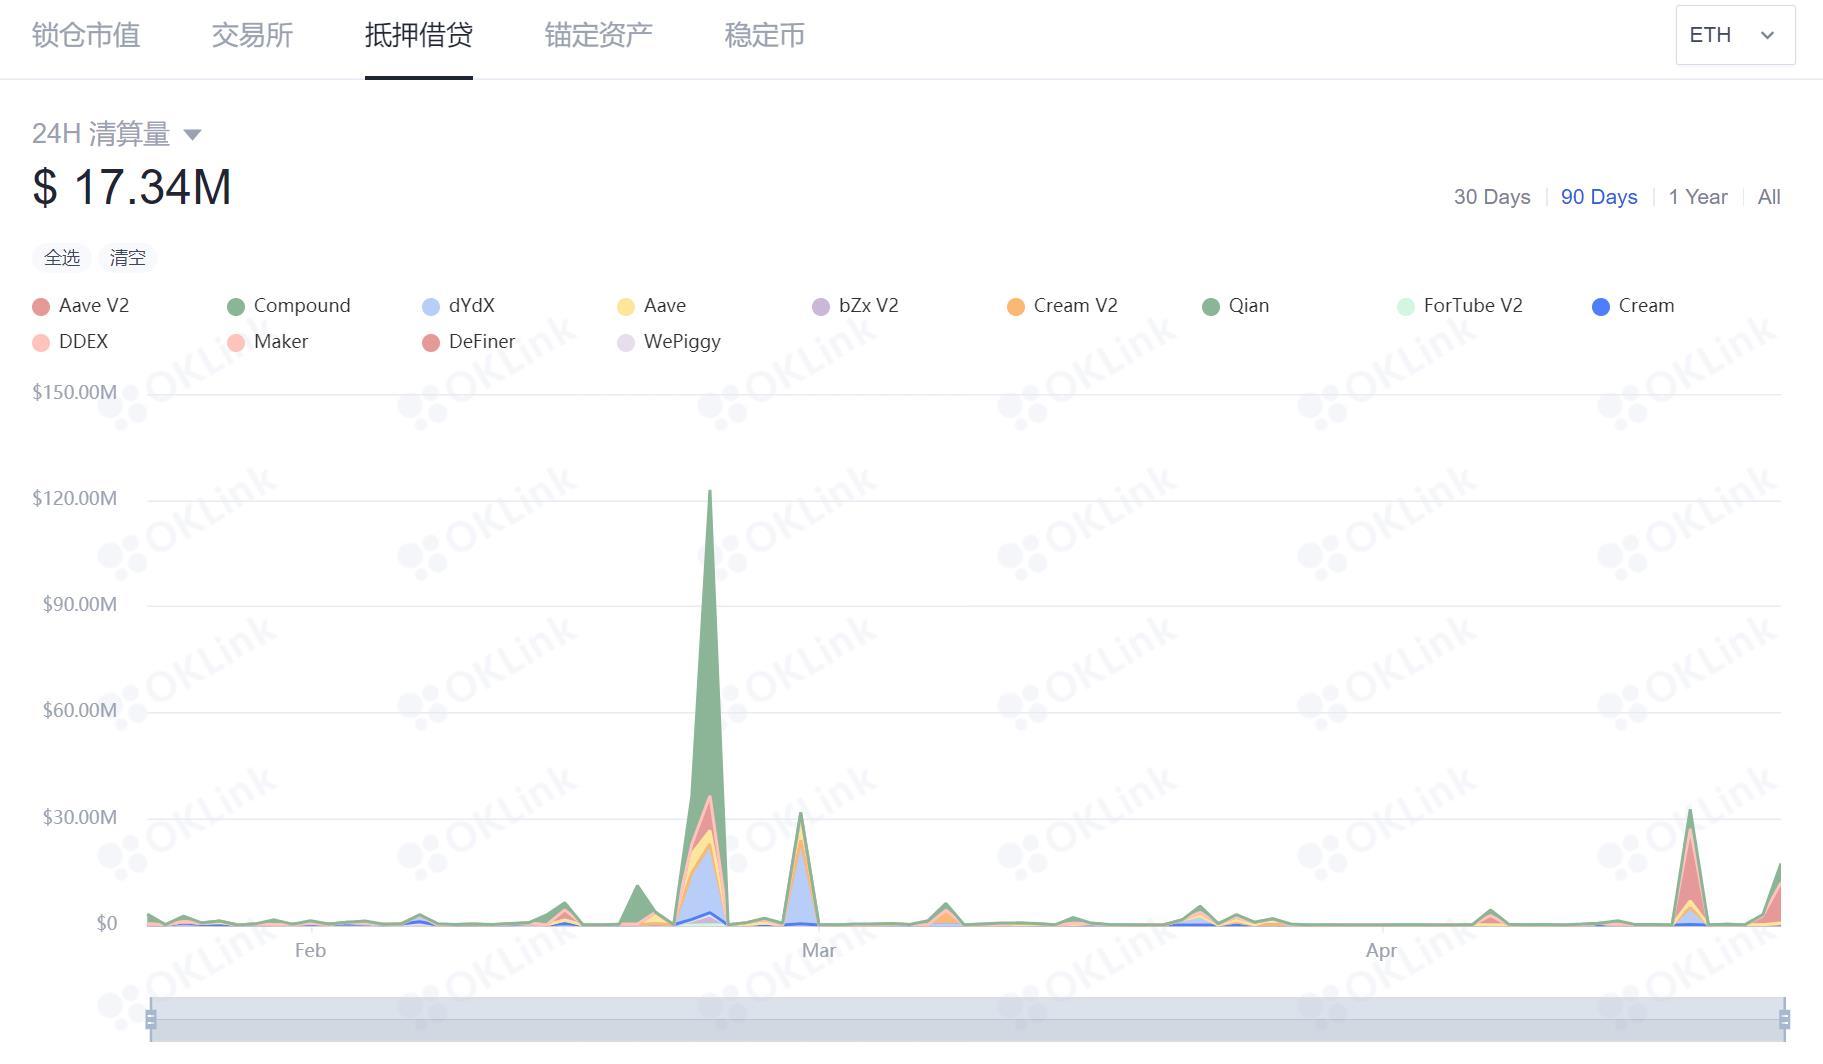Click the Maker legend color dot
The image size is (1823, 1064).
tap(235, 342)
